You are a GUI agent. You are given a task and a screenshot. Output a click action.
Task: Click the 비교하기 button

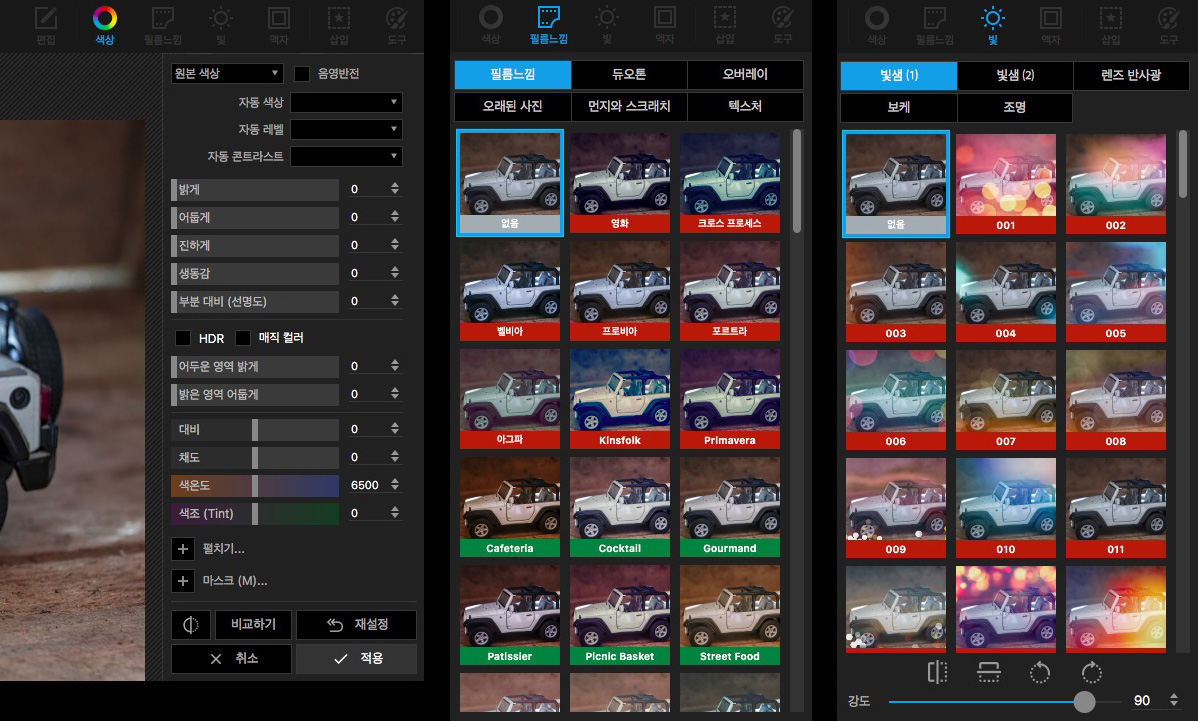(254, 625)
